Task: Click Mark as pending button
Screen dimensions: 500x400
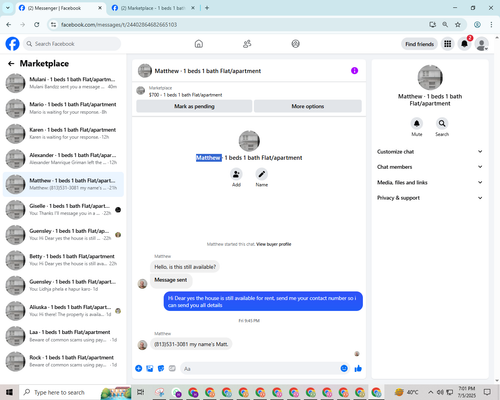Action: [x=194, y=106]
